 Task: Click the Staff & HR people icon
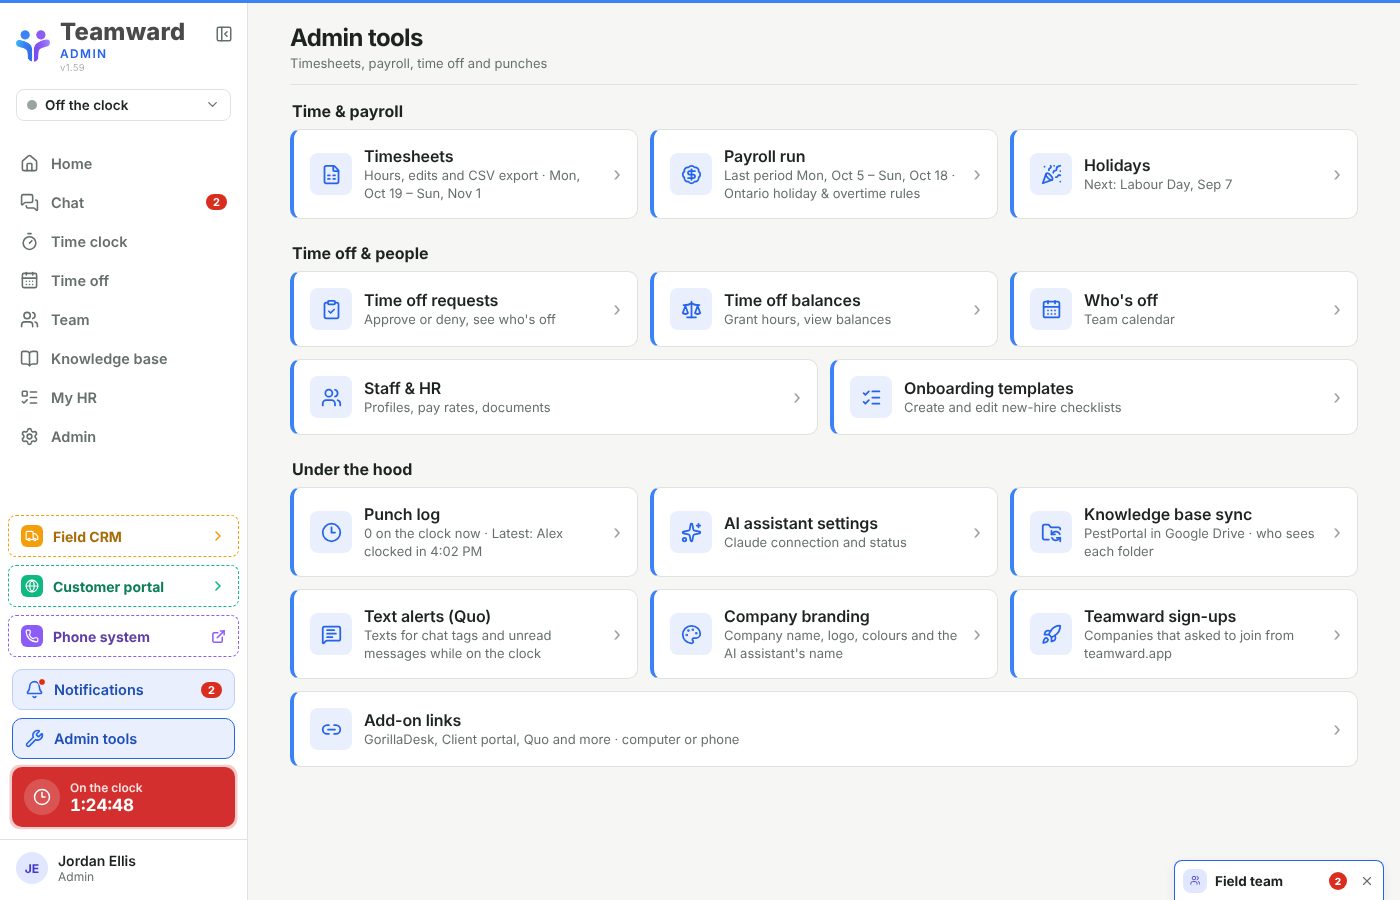click(331, 397)
